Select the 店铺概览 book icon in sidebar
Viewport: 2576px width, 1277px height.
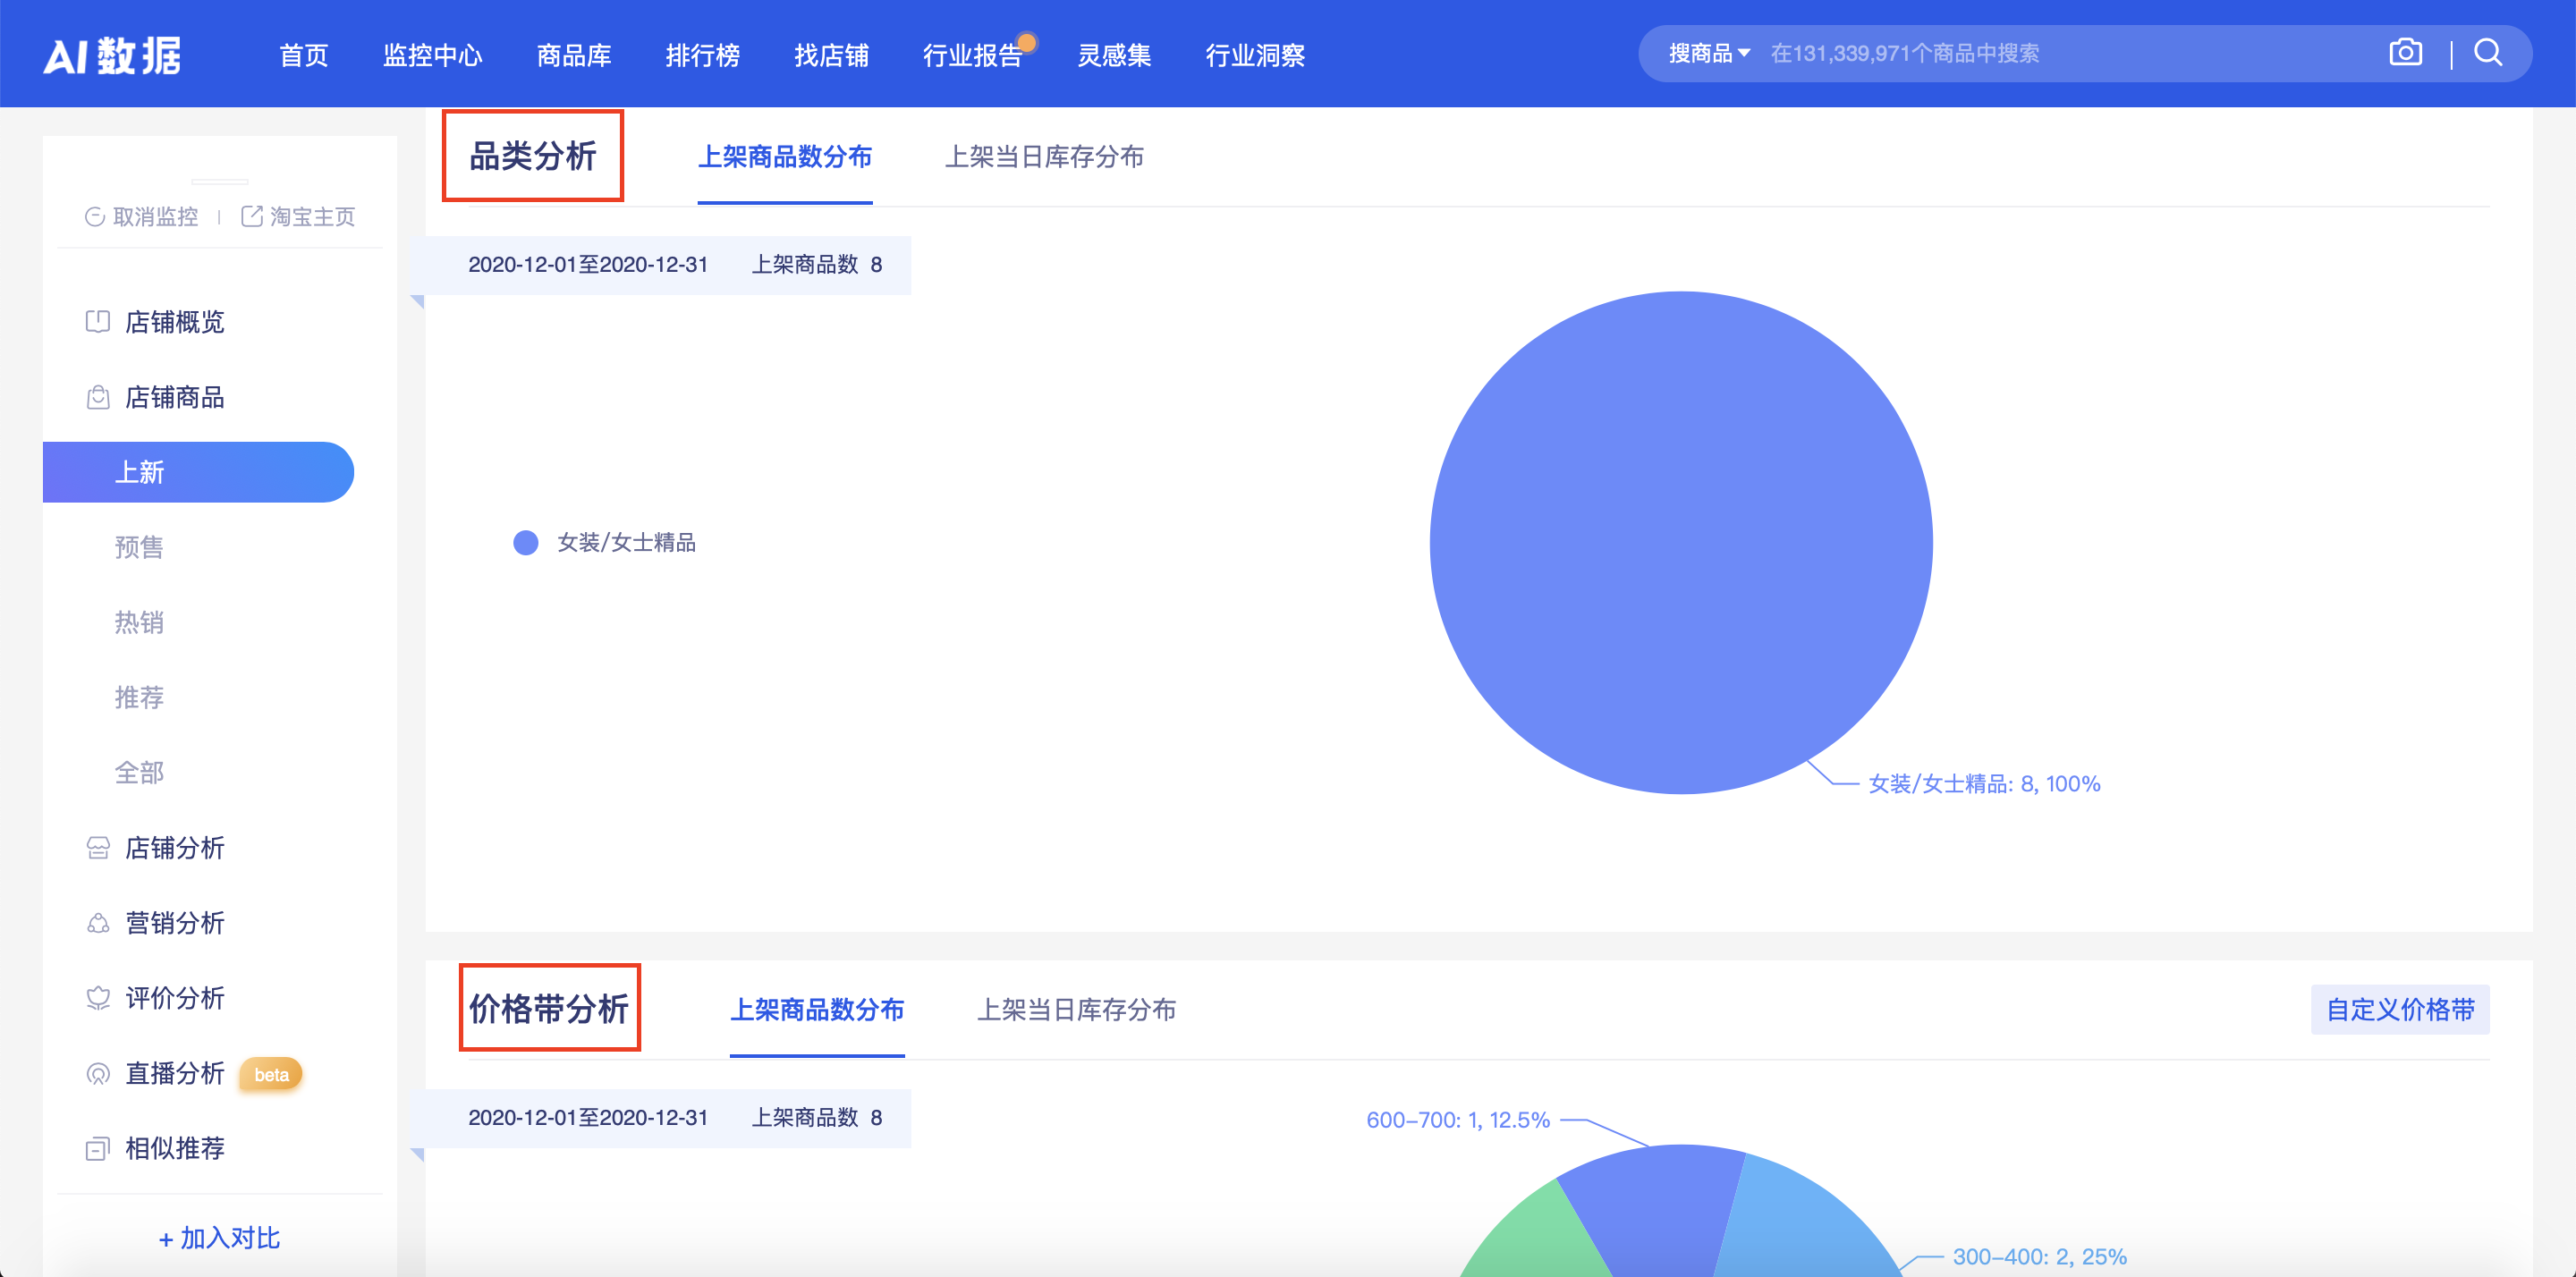click(x=97, y=321)
